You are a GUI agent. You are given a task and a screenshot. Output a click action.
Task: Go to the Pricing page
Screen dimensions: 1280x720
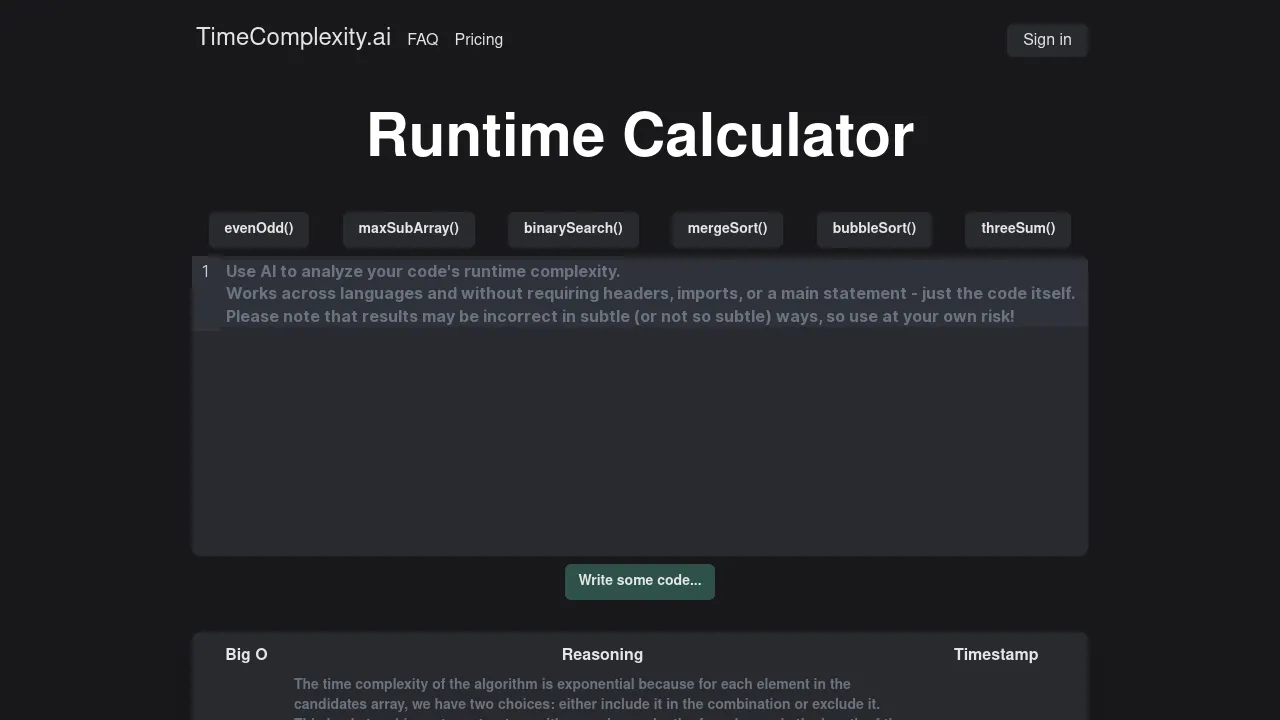pyautogui.click(x=479, y=39)
